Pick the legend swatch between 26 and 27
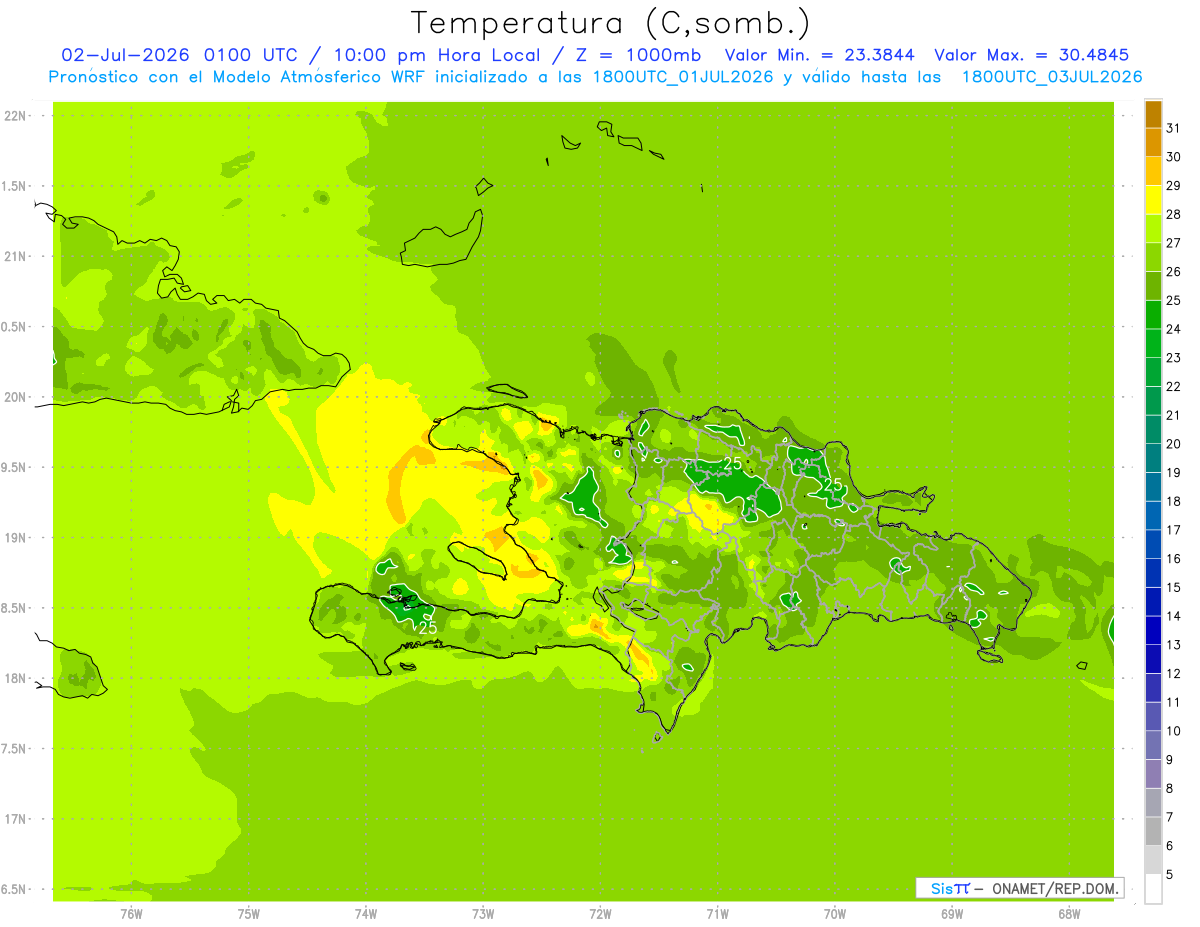1200x927 pixels. (x=1153, y=257)
